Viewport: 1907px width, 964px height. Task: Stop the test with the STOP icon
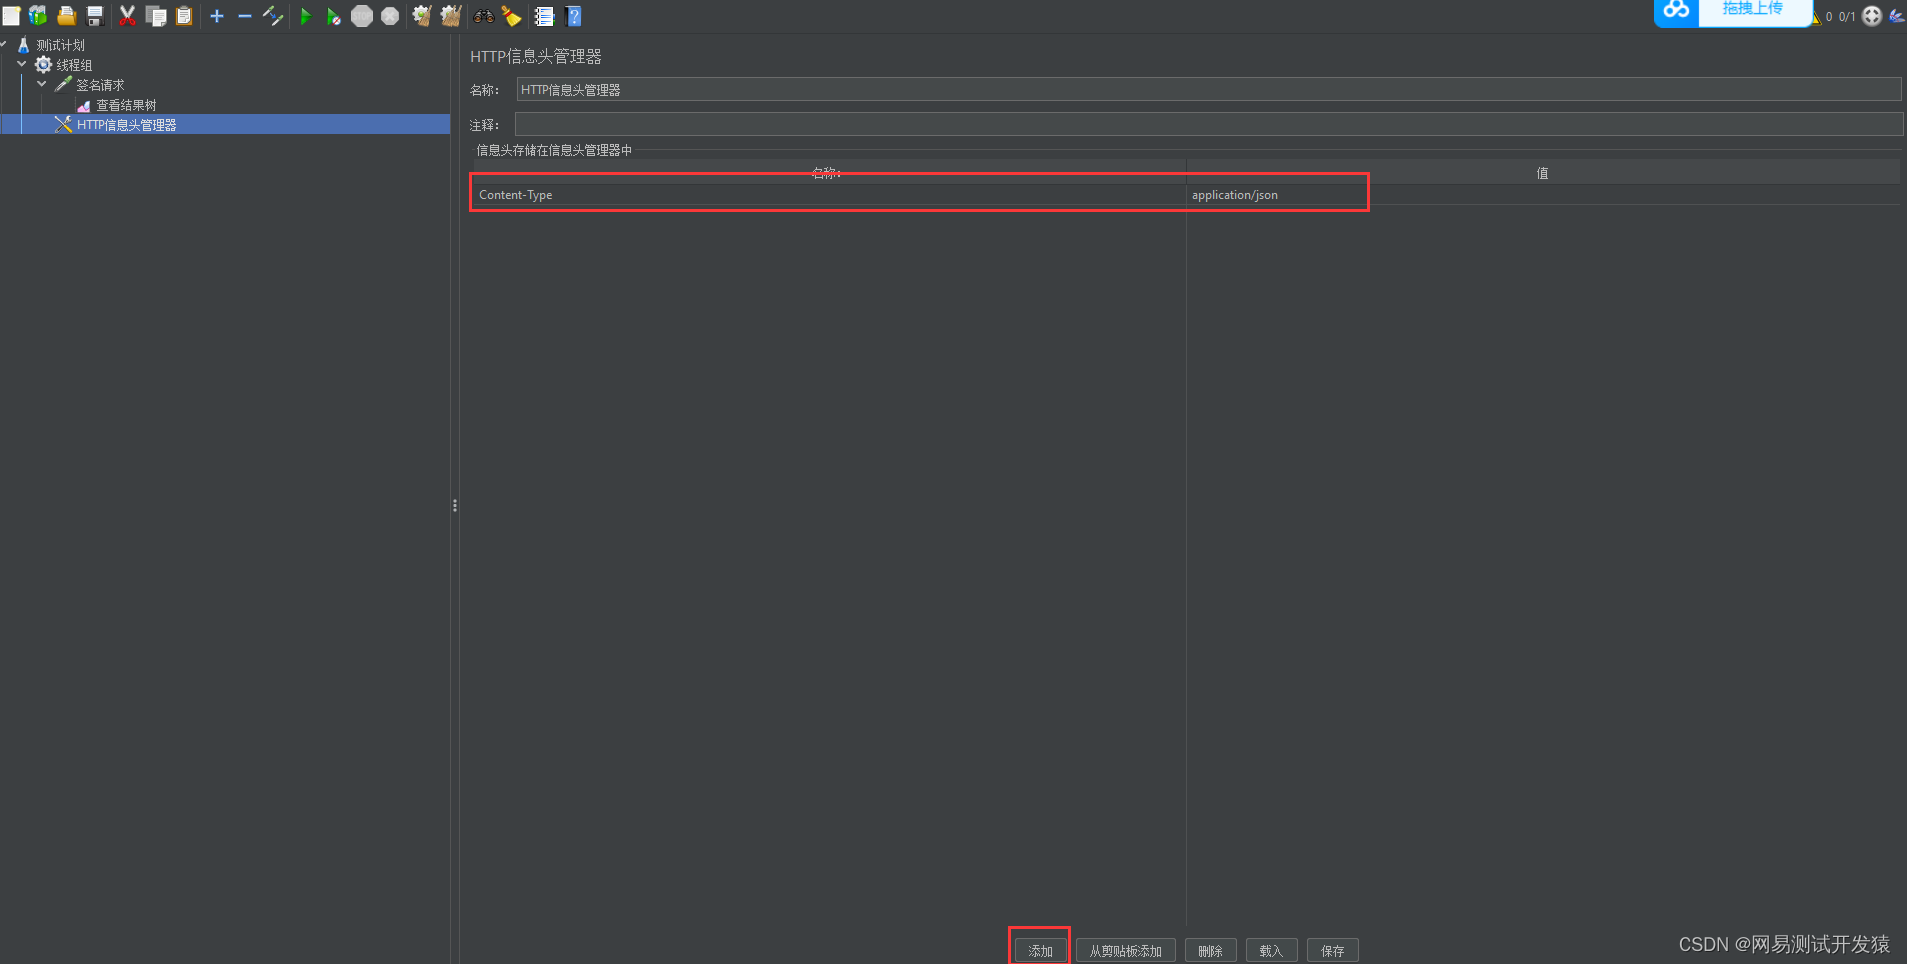362,16
